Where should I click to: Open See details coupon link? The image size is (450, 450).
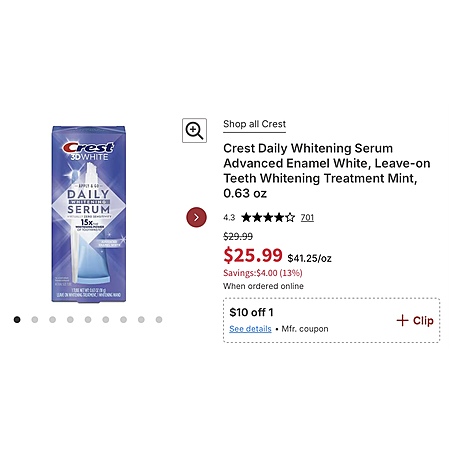click(x=250, y=329)
